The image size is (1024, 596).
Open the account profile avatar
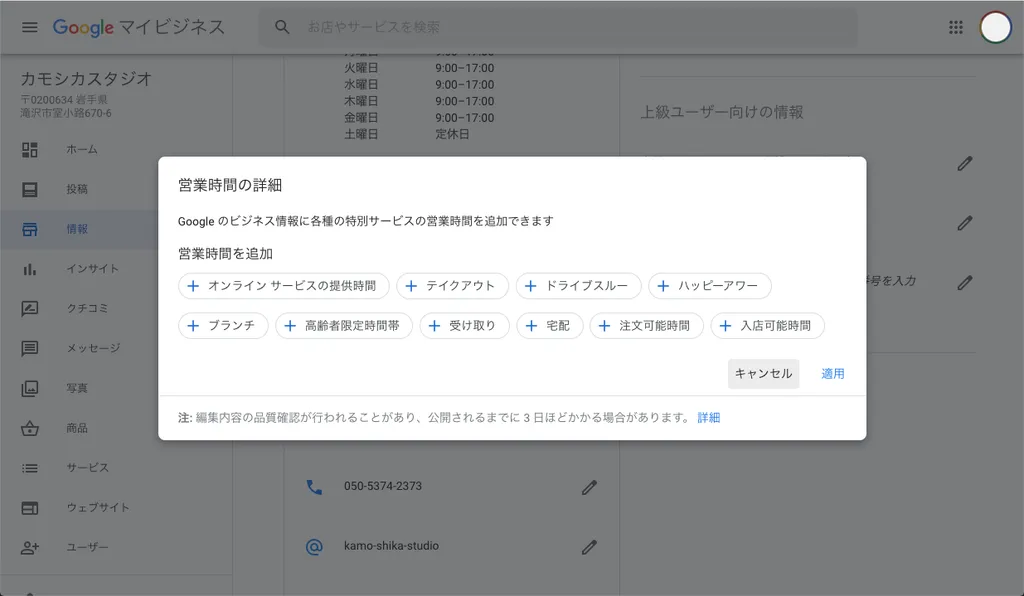[995, 27]
